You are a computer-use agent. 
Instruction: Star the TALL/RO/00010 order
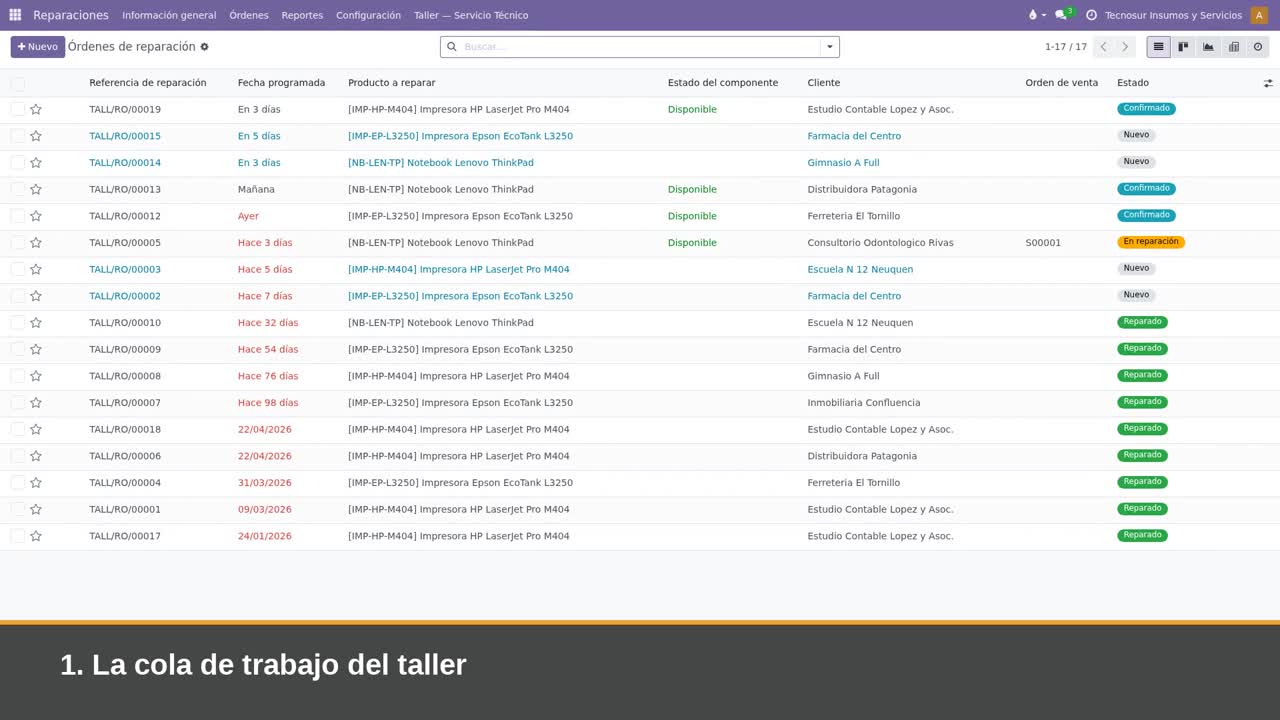pyautogui.click(x=36, y=323)
